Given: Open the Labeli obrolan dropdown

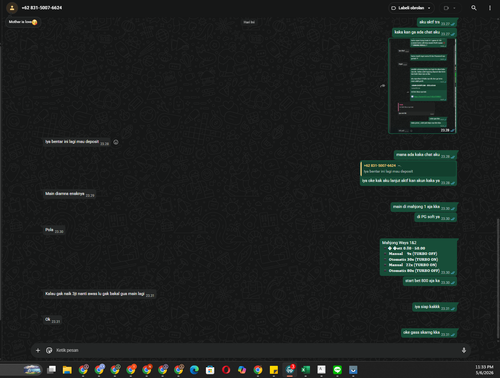Looking at the screenshot, I should pyautogui.click(x=411, y=8).
